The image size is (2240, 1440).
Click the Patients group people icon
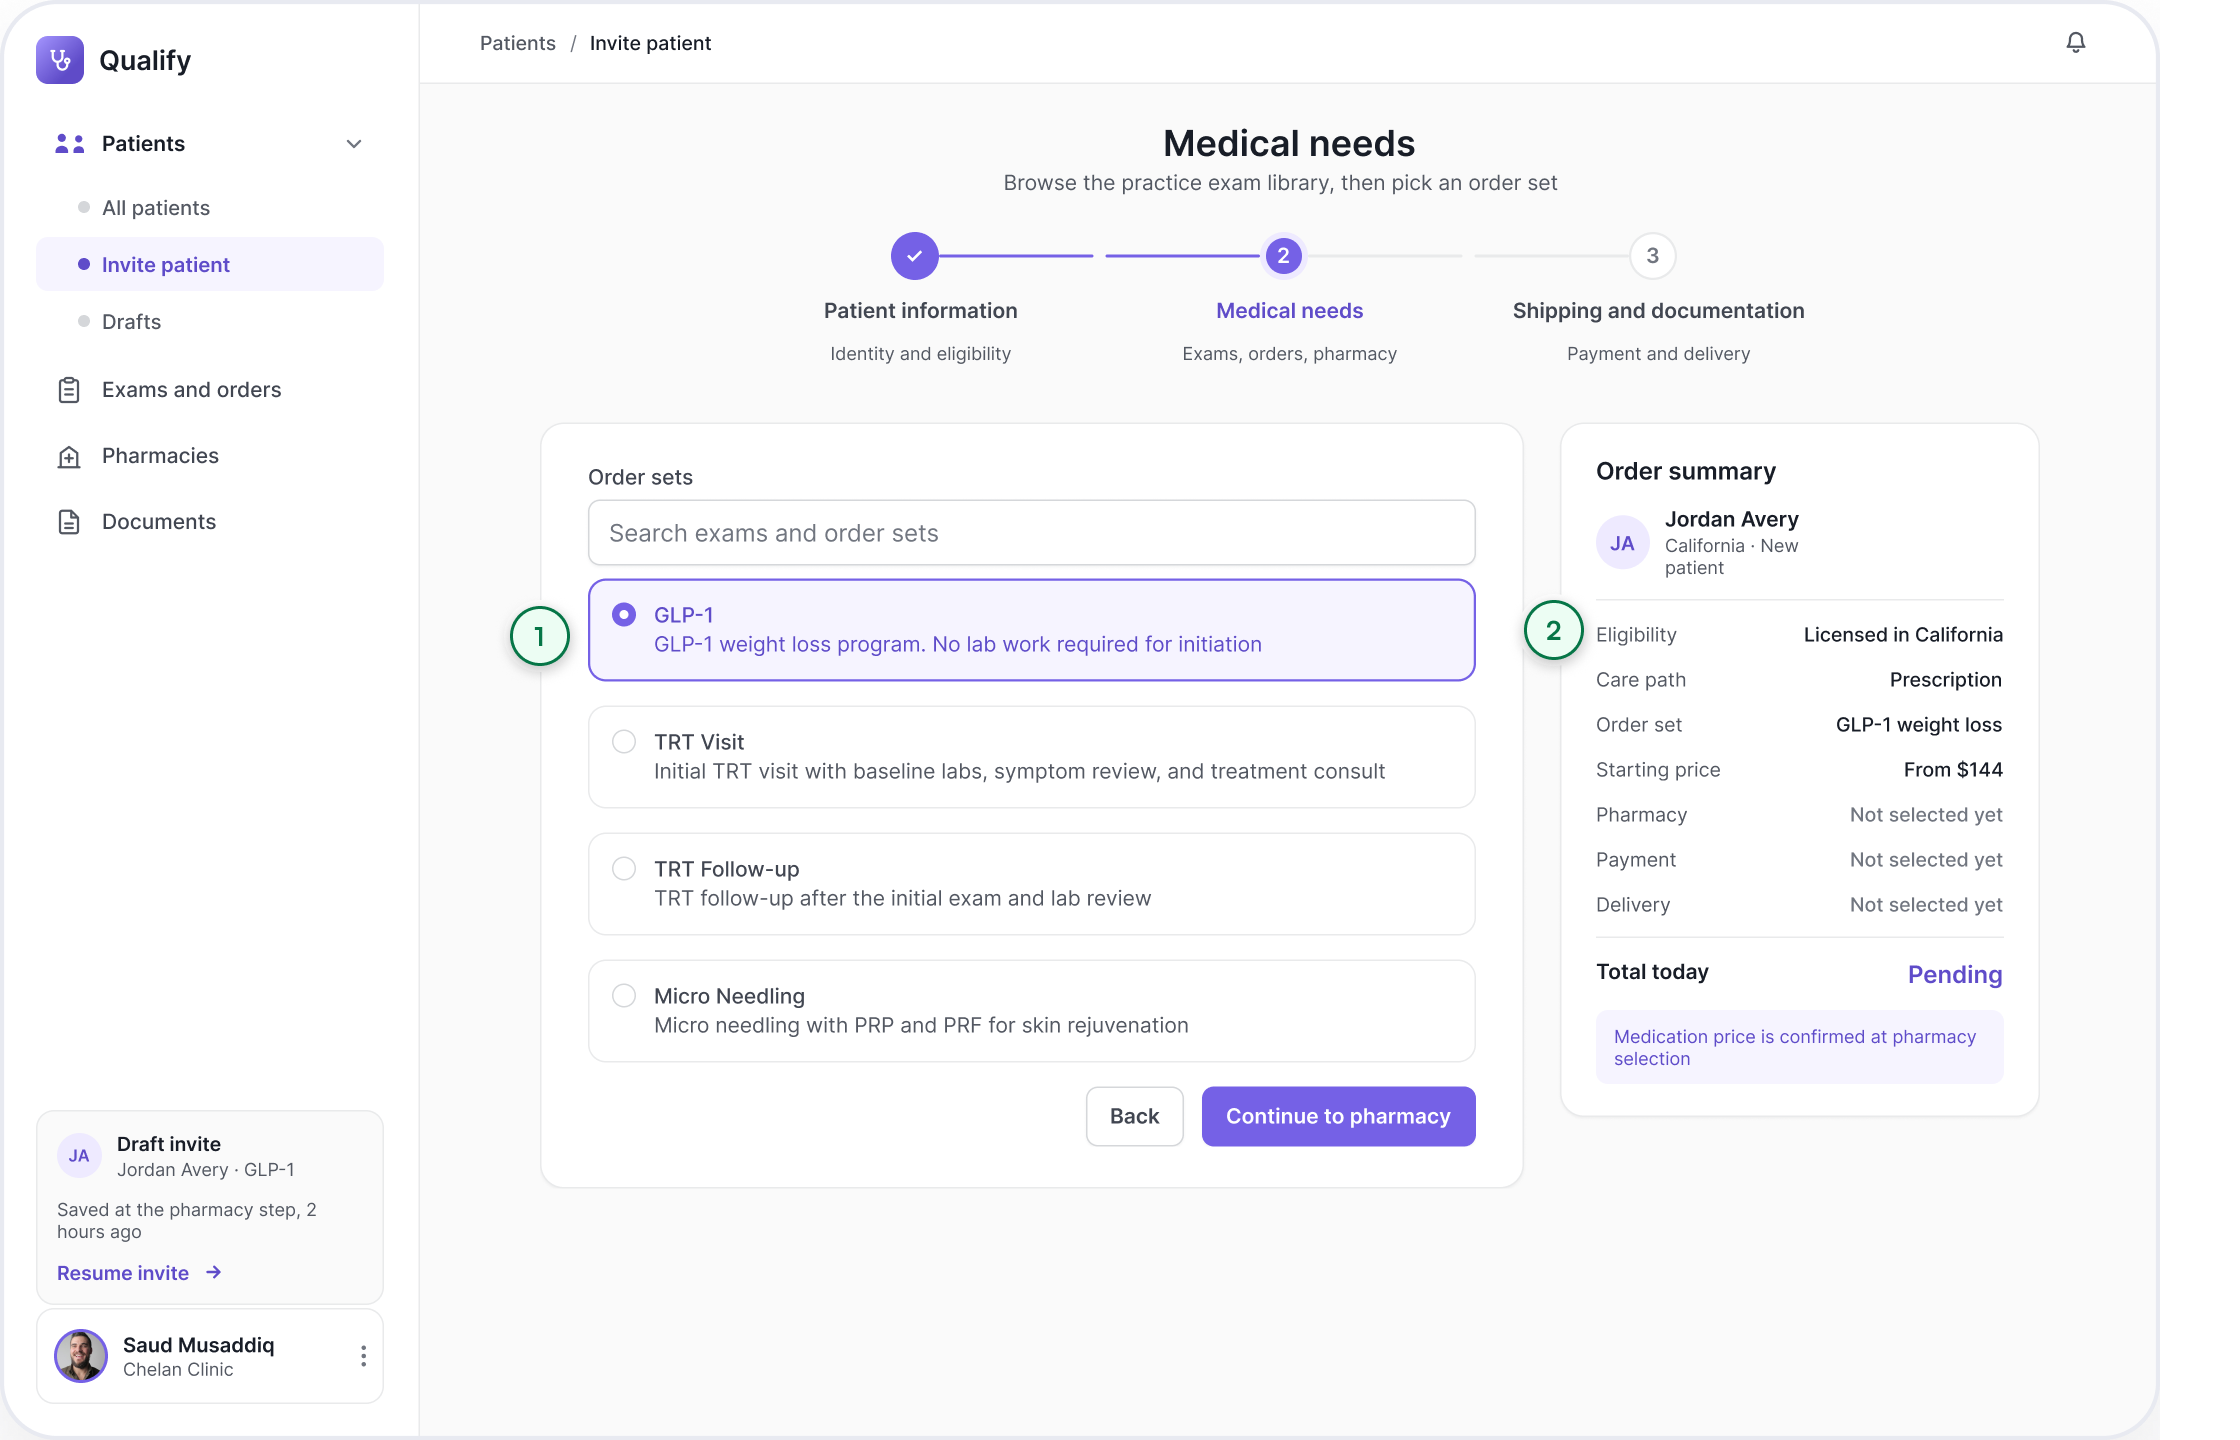[69, 144]
